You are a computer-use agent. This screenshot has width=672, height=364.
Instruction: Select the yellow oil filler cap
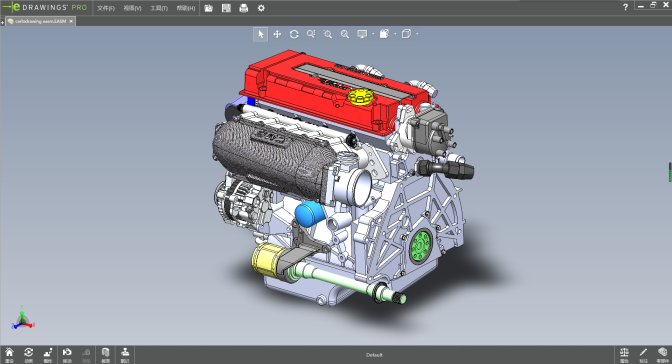click(x=360, y=96)
